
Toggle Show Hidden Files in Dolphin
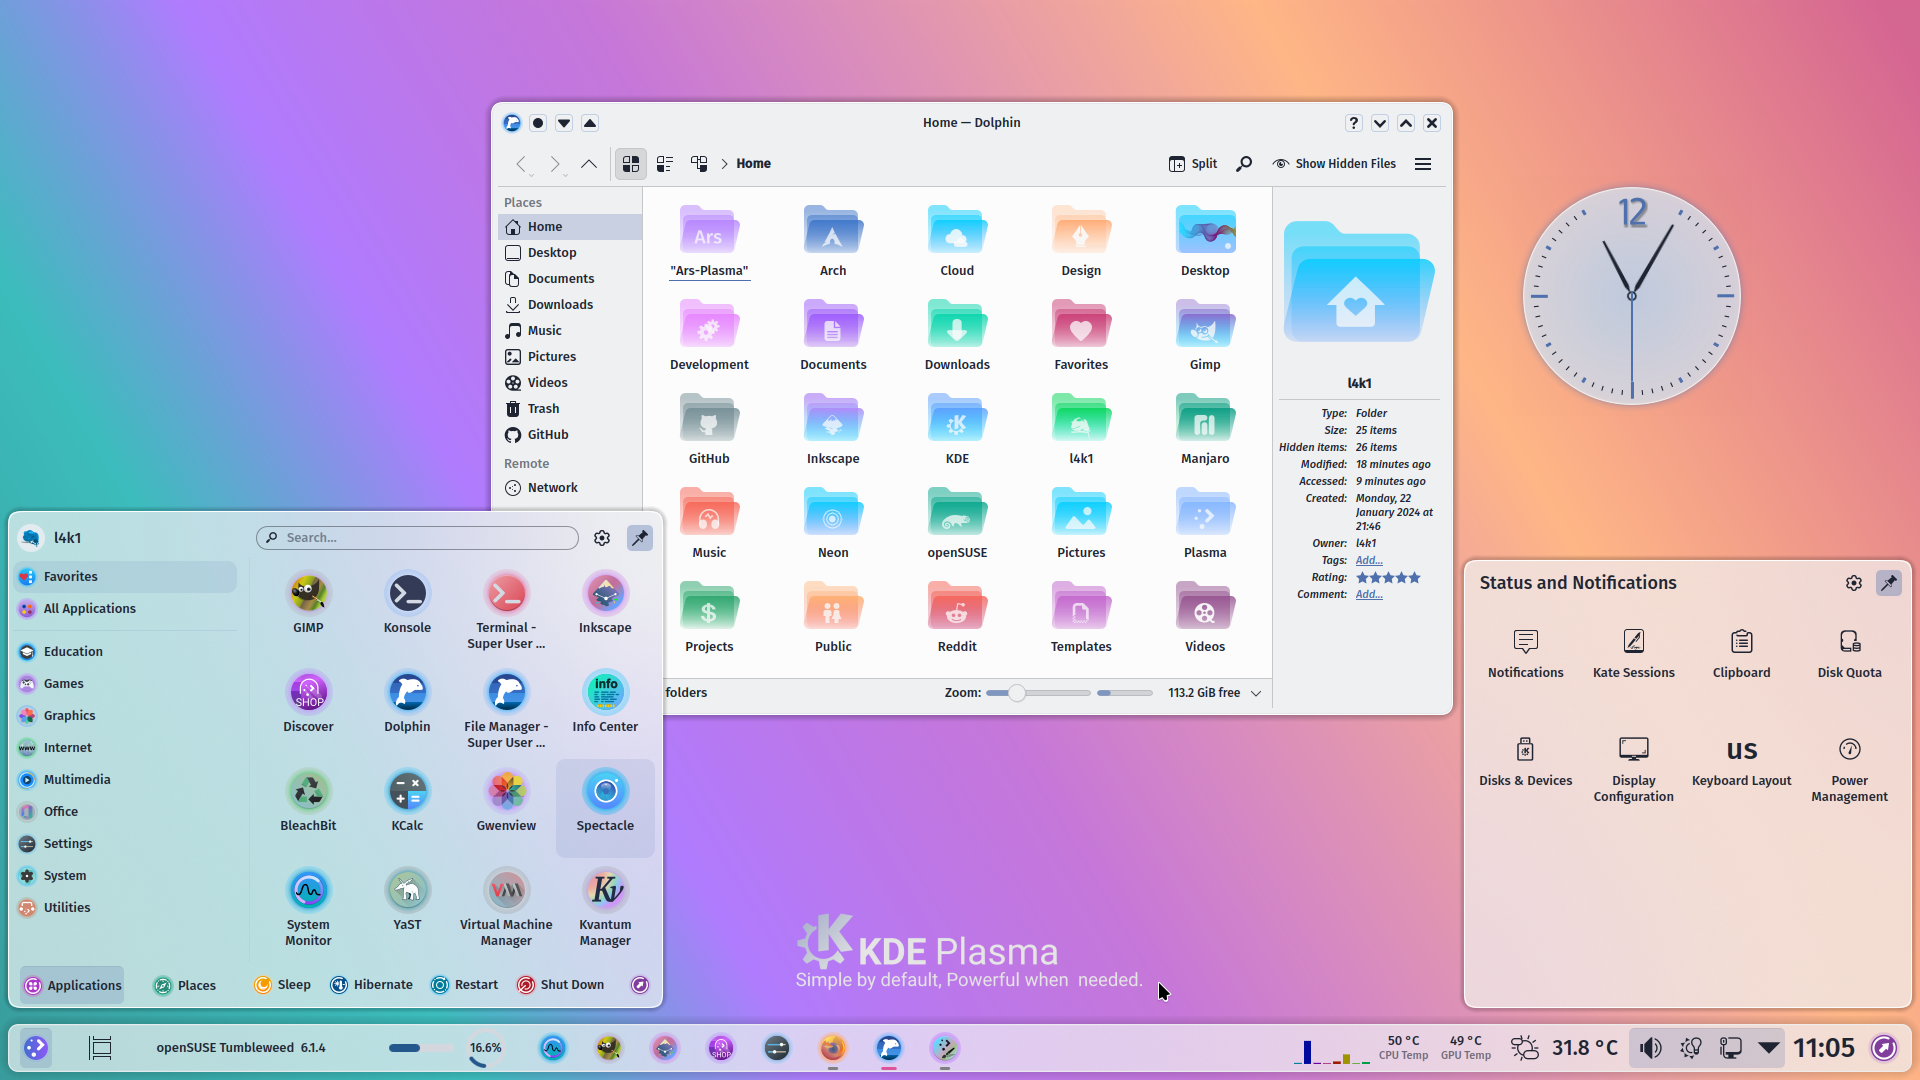pyautogui.click(x=1334, y=164)
